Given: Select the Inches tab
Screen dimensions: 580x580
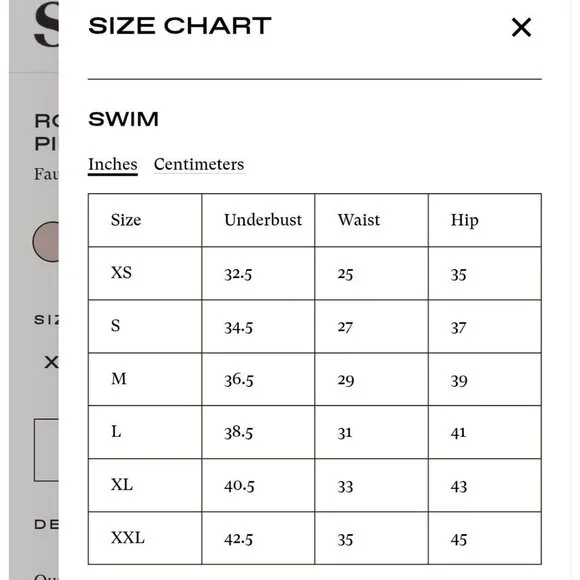Looking at the screenshot, I should [x=113, y=165].
